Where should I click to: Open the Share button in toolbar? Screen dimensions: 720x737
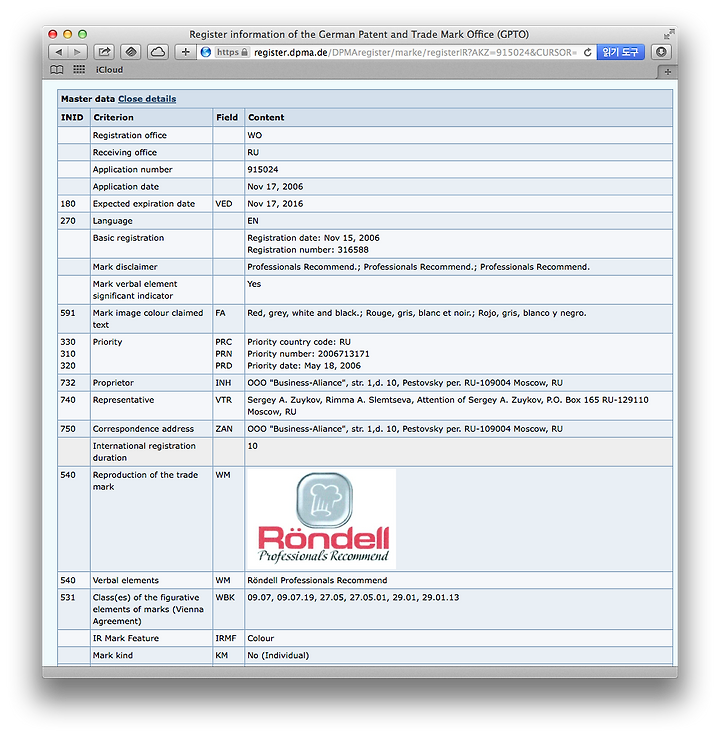104,52
